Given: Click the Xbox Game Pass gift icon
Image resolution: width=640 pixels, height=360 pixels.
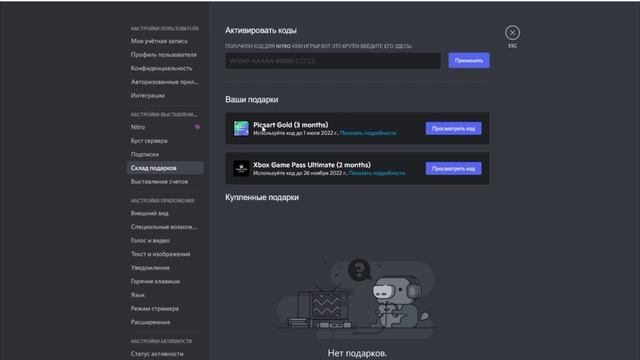Looking at the screenshot, I should [241, 168].
